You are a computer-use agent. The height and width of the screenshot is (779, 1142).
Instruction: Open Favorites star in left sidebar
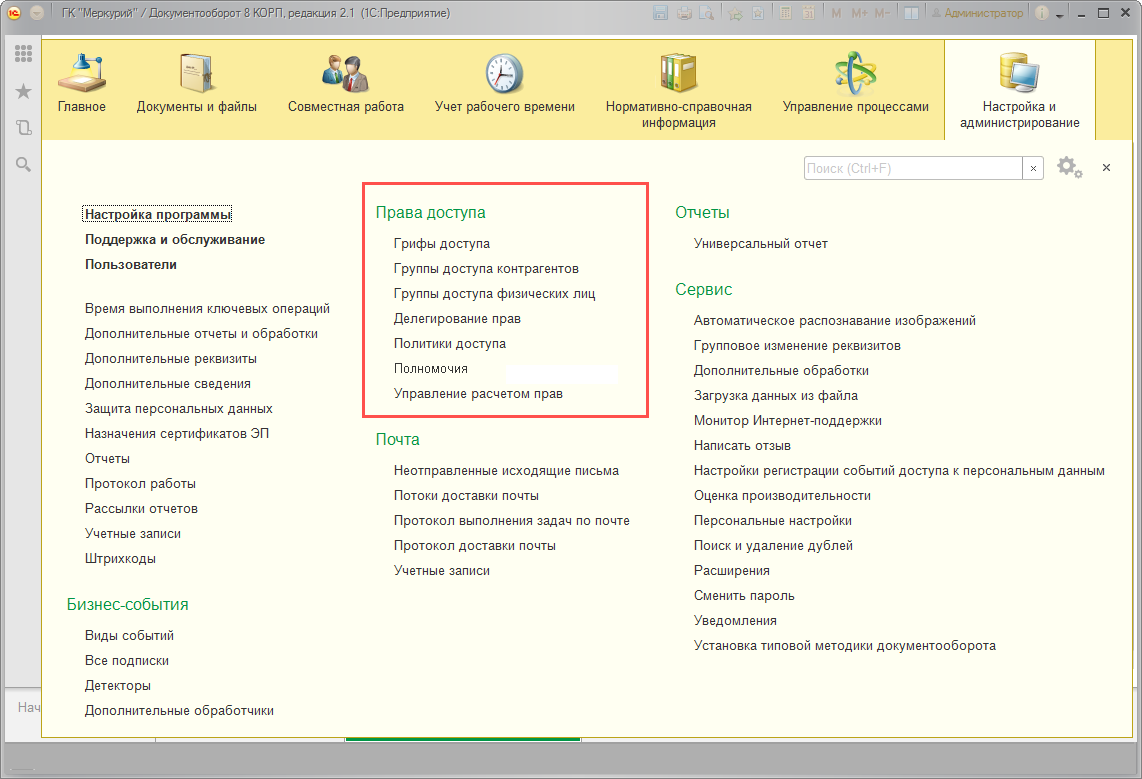point(23,91)
